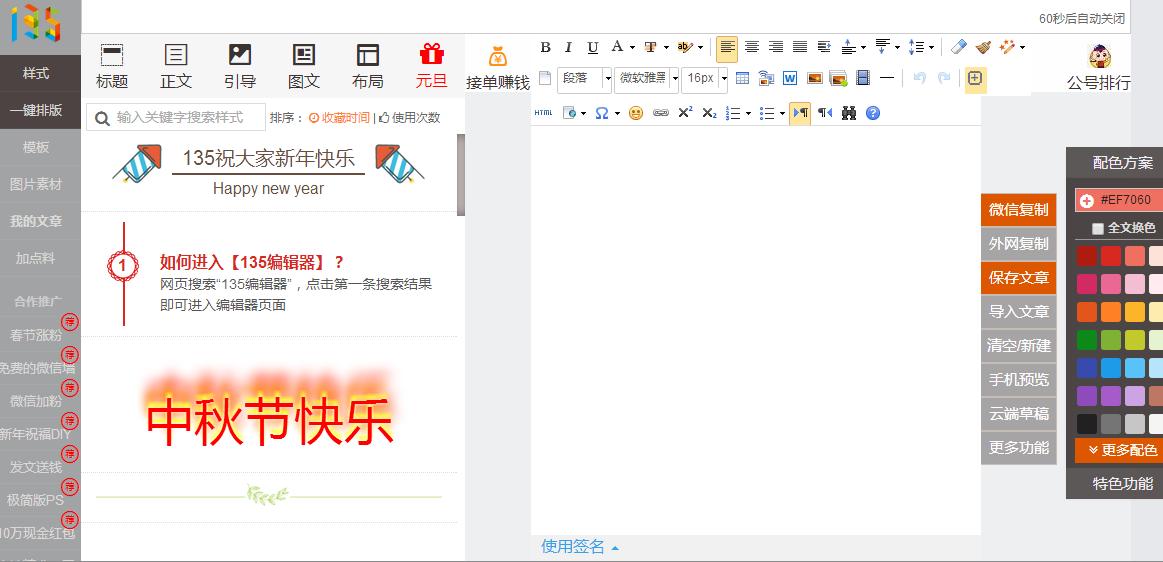1163x562 pixels.
Task: Open 图片素材 in left sidebar
Action: pyautogui.click(x=36, y=185)
